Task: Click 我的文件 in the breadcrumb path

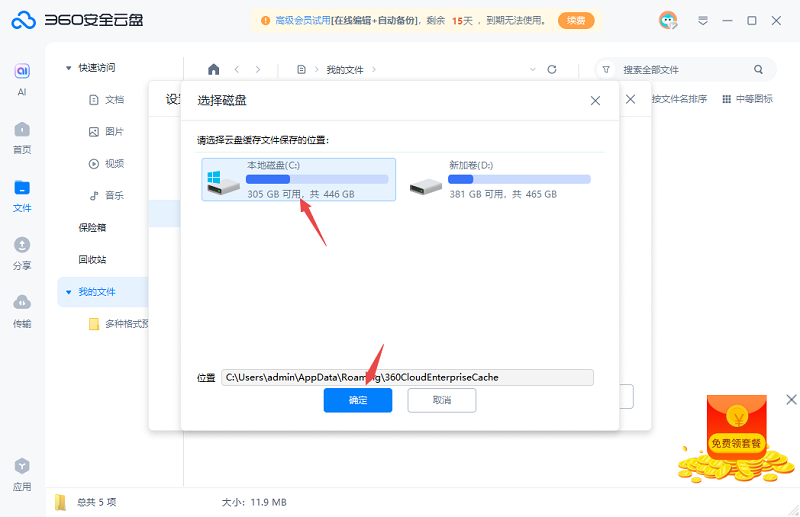Action: [345, 70]
